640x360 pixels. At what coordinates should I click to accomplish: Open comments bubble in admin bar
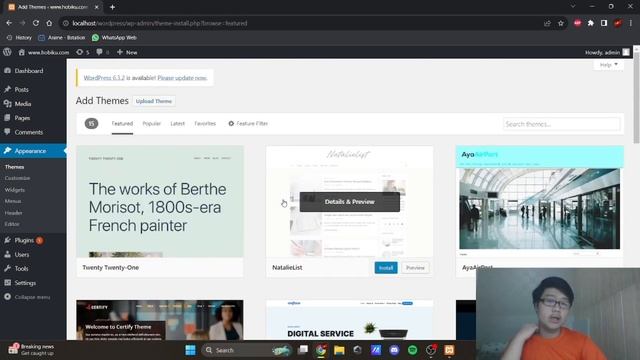tap(102, 52)
